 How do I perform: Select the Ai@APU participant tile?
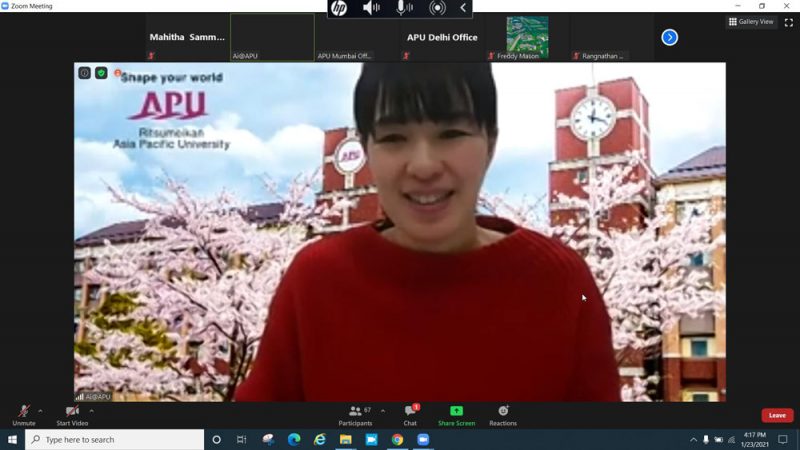(x=272, y=37)
